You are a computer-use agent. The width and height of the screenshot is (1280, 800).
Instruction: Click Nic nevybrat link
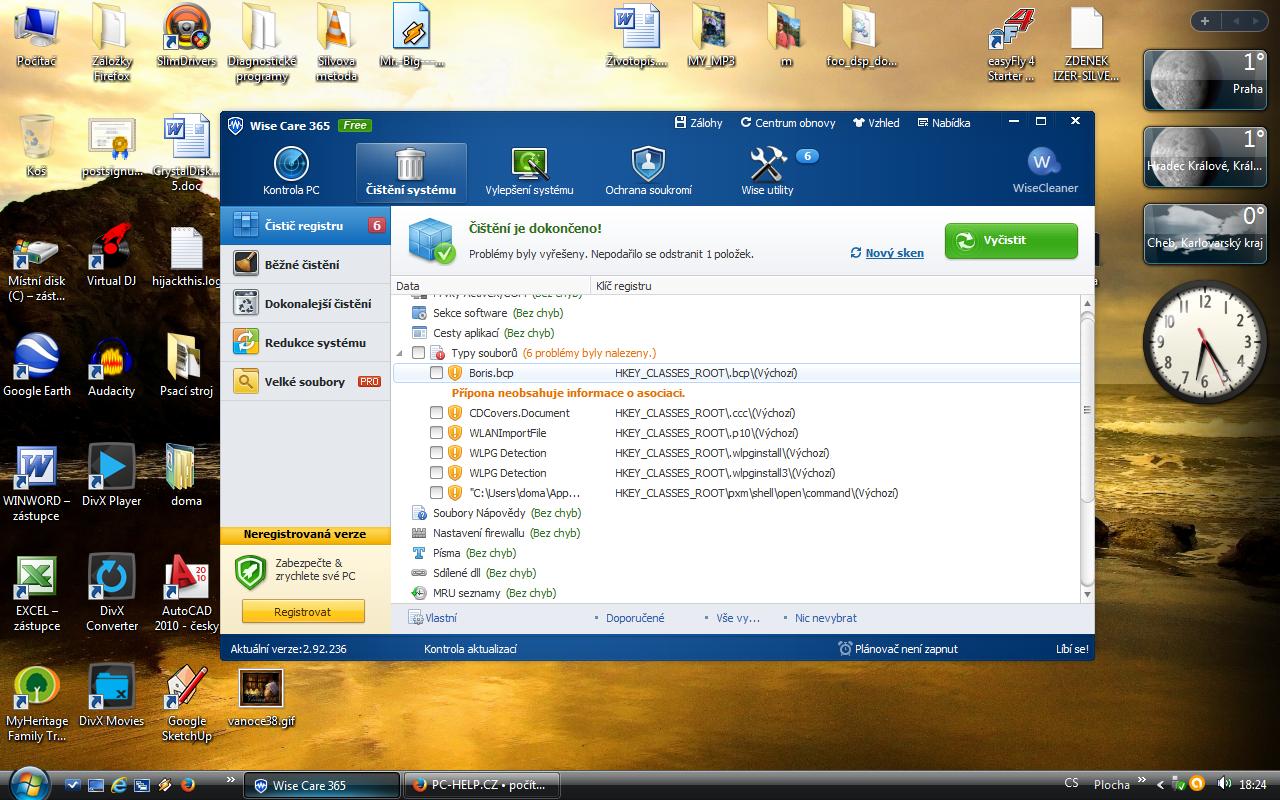pos(825,618)
